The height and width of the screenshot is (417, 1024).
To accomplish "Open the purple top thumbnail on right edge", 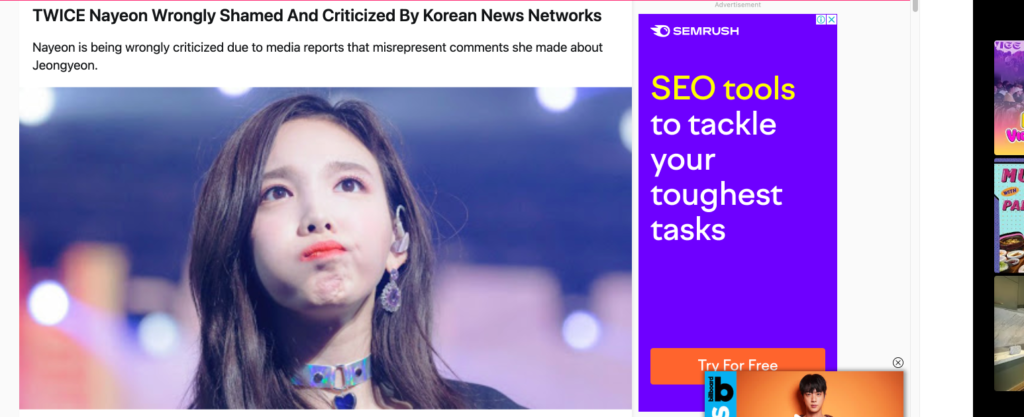I will pyautogui.click(x=1009, y=98).
